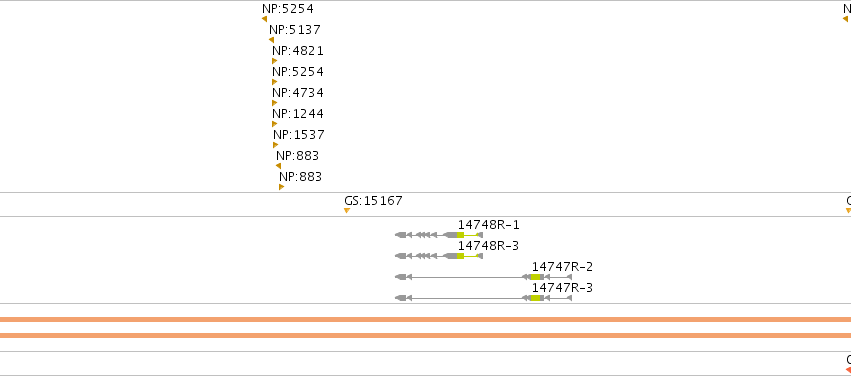Viewport: 851px width, 376px height.
Task: Click the GS:15167 label
Action: pyautogui.click(x=373, y=201)
